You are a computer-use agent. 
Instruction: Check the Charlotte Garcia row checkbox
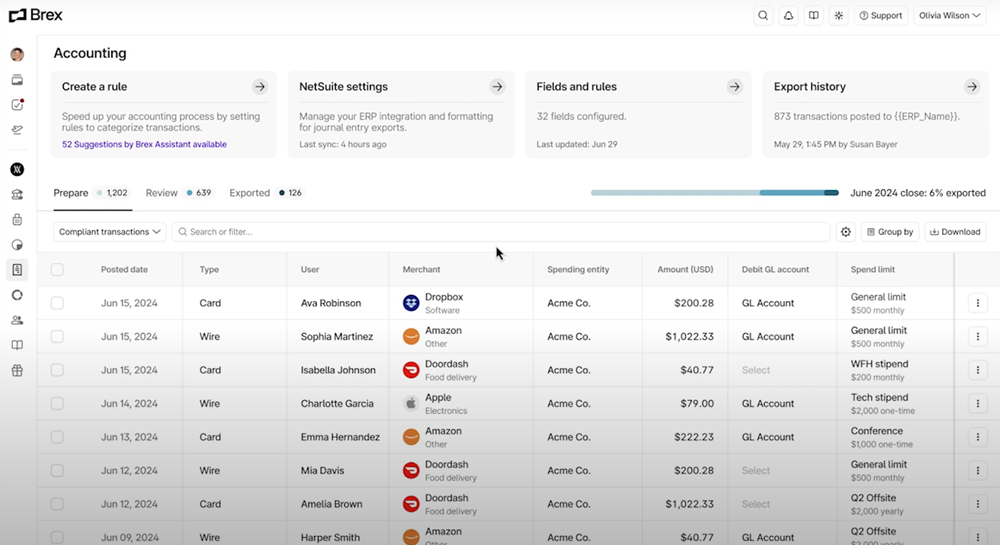point(57,403)
